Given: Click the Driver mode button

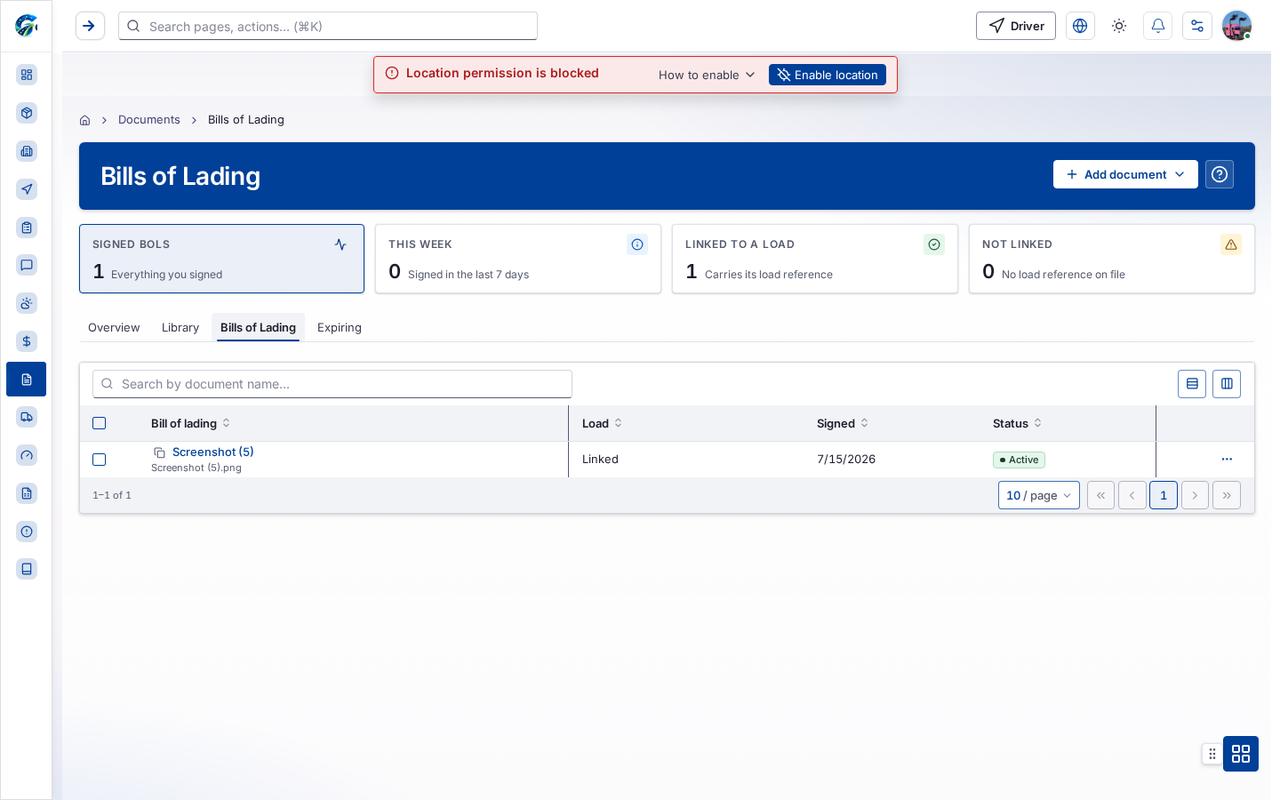Looking at the screenshot, I should coord(1016,26).
